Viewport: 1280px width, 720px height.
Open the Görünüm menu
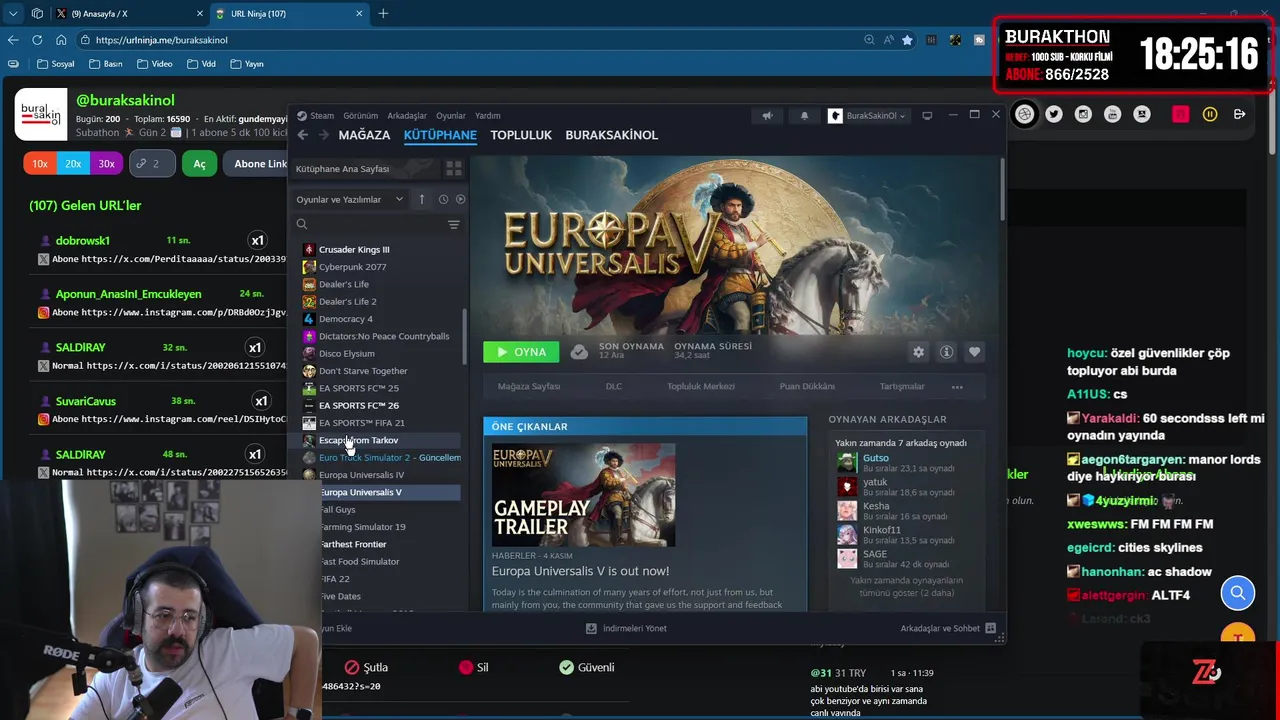[x=361, y=116]
